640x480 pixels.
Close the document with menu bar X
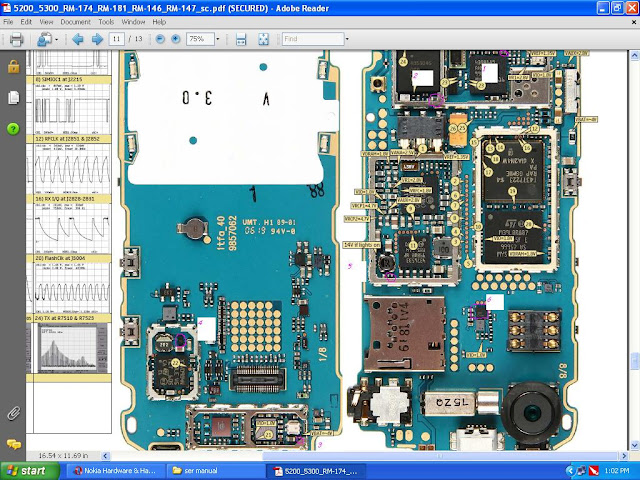[634, 22]
